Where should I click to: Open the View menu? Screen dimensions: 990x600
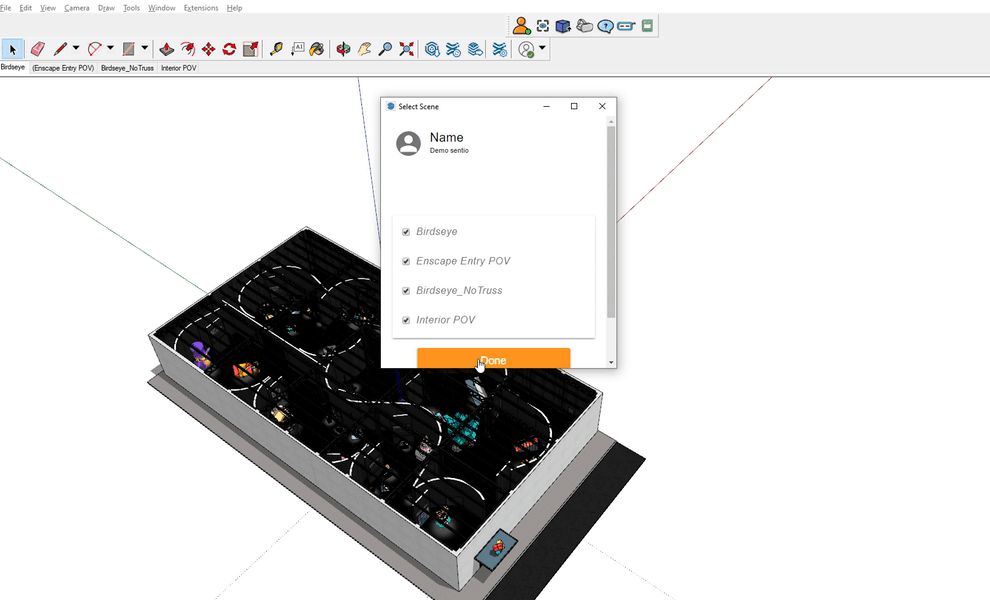point(48,8)
